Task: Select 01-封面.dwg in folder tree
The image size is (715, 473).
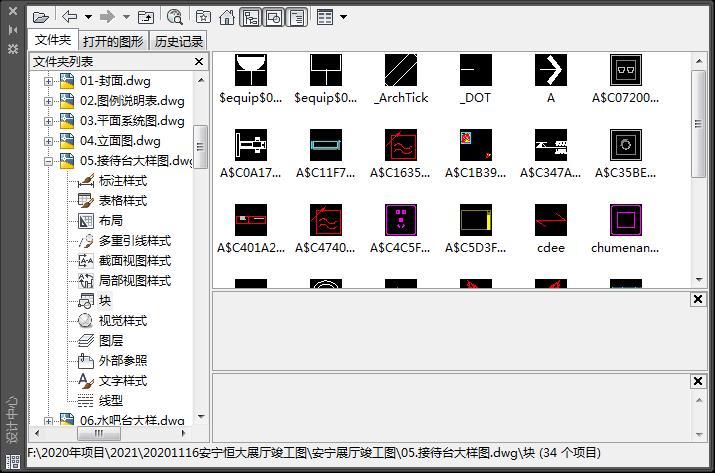Action: pos(115,81)
